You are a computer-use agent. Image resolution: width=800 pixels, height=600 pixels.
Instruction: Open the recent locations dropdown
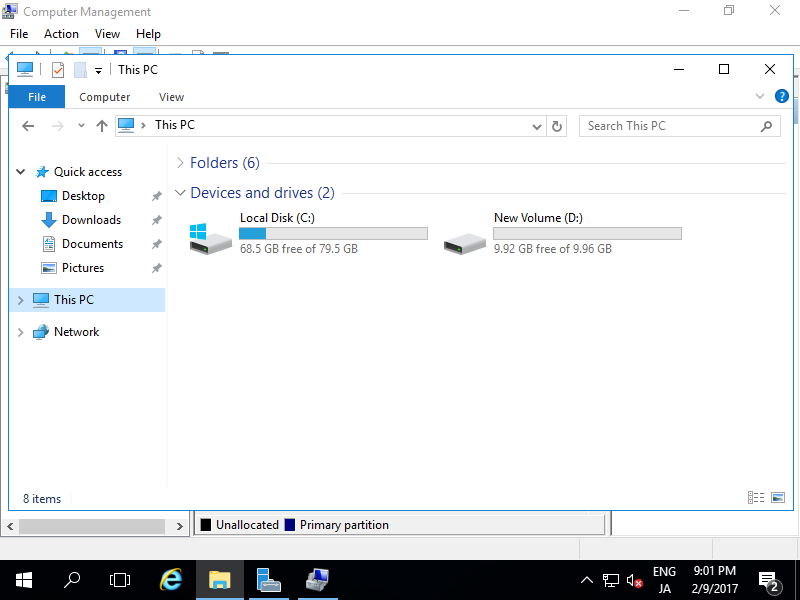81,126
